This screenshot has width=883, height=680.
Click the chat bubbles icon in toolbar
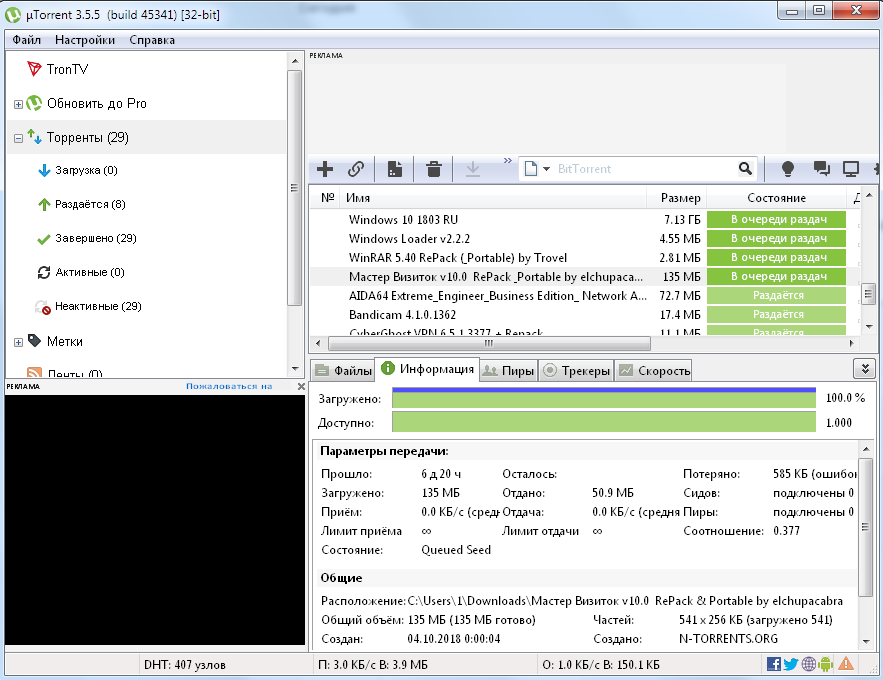coord(822,168)
